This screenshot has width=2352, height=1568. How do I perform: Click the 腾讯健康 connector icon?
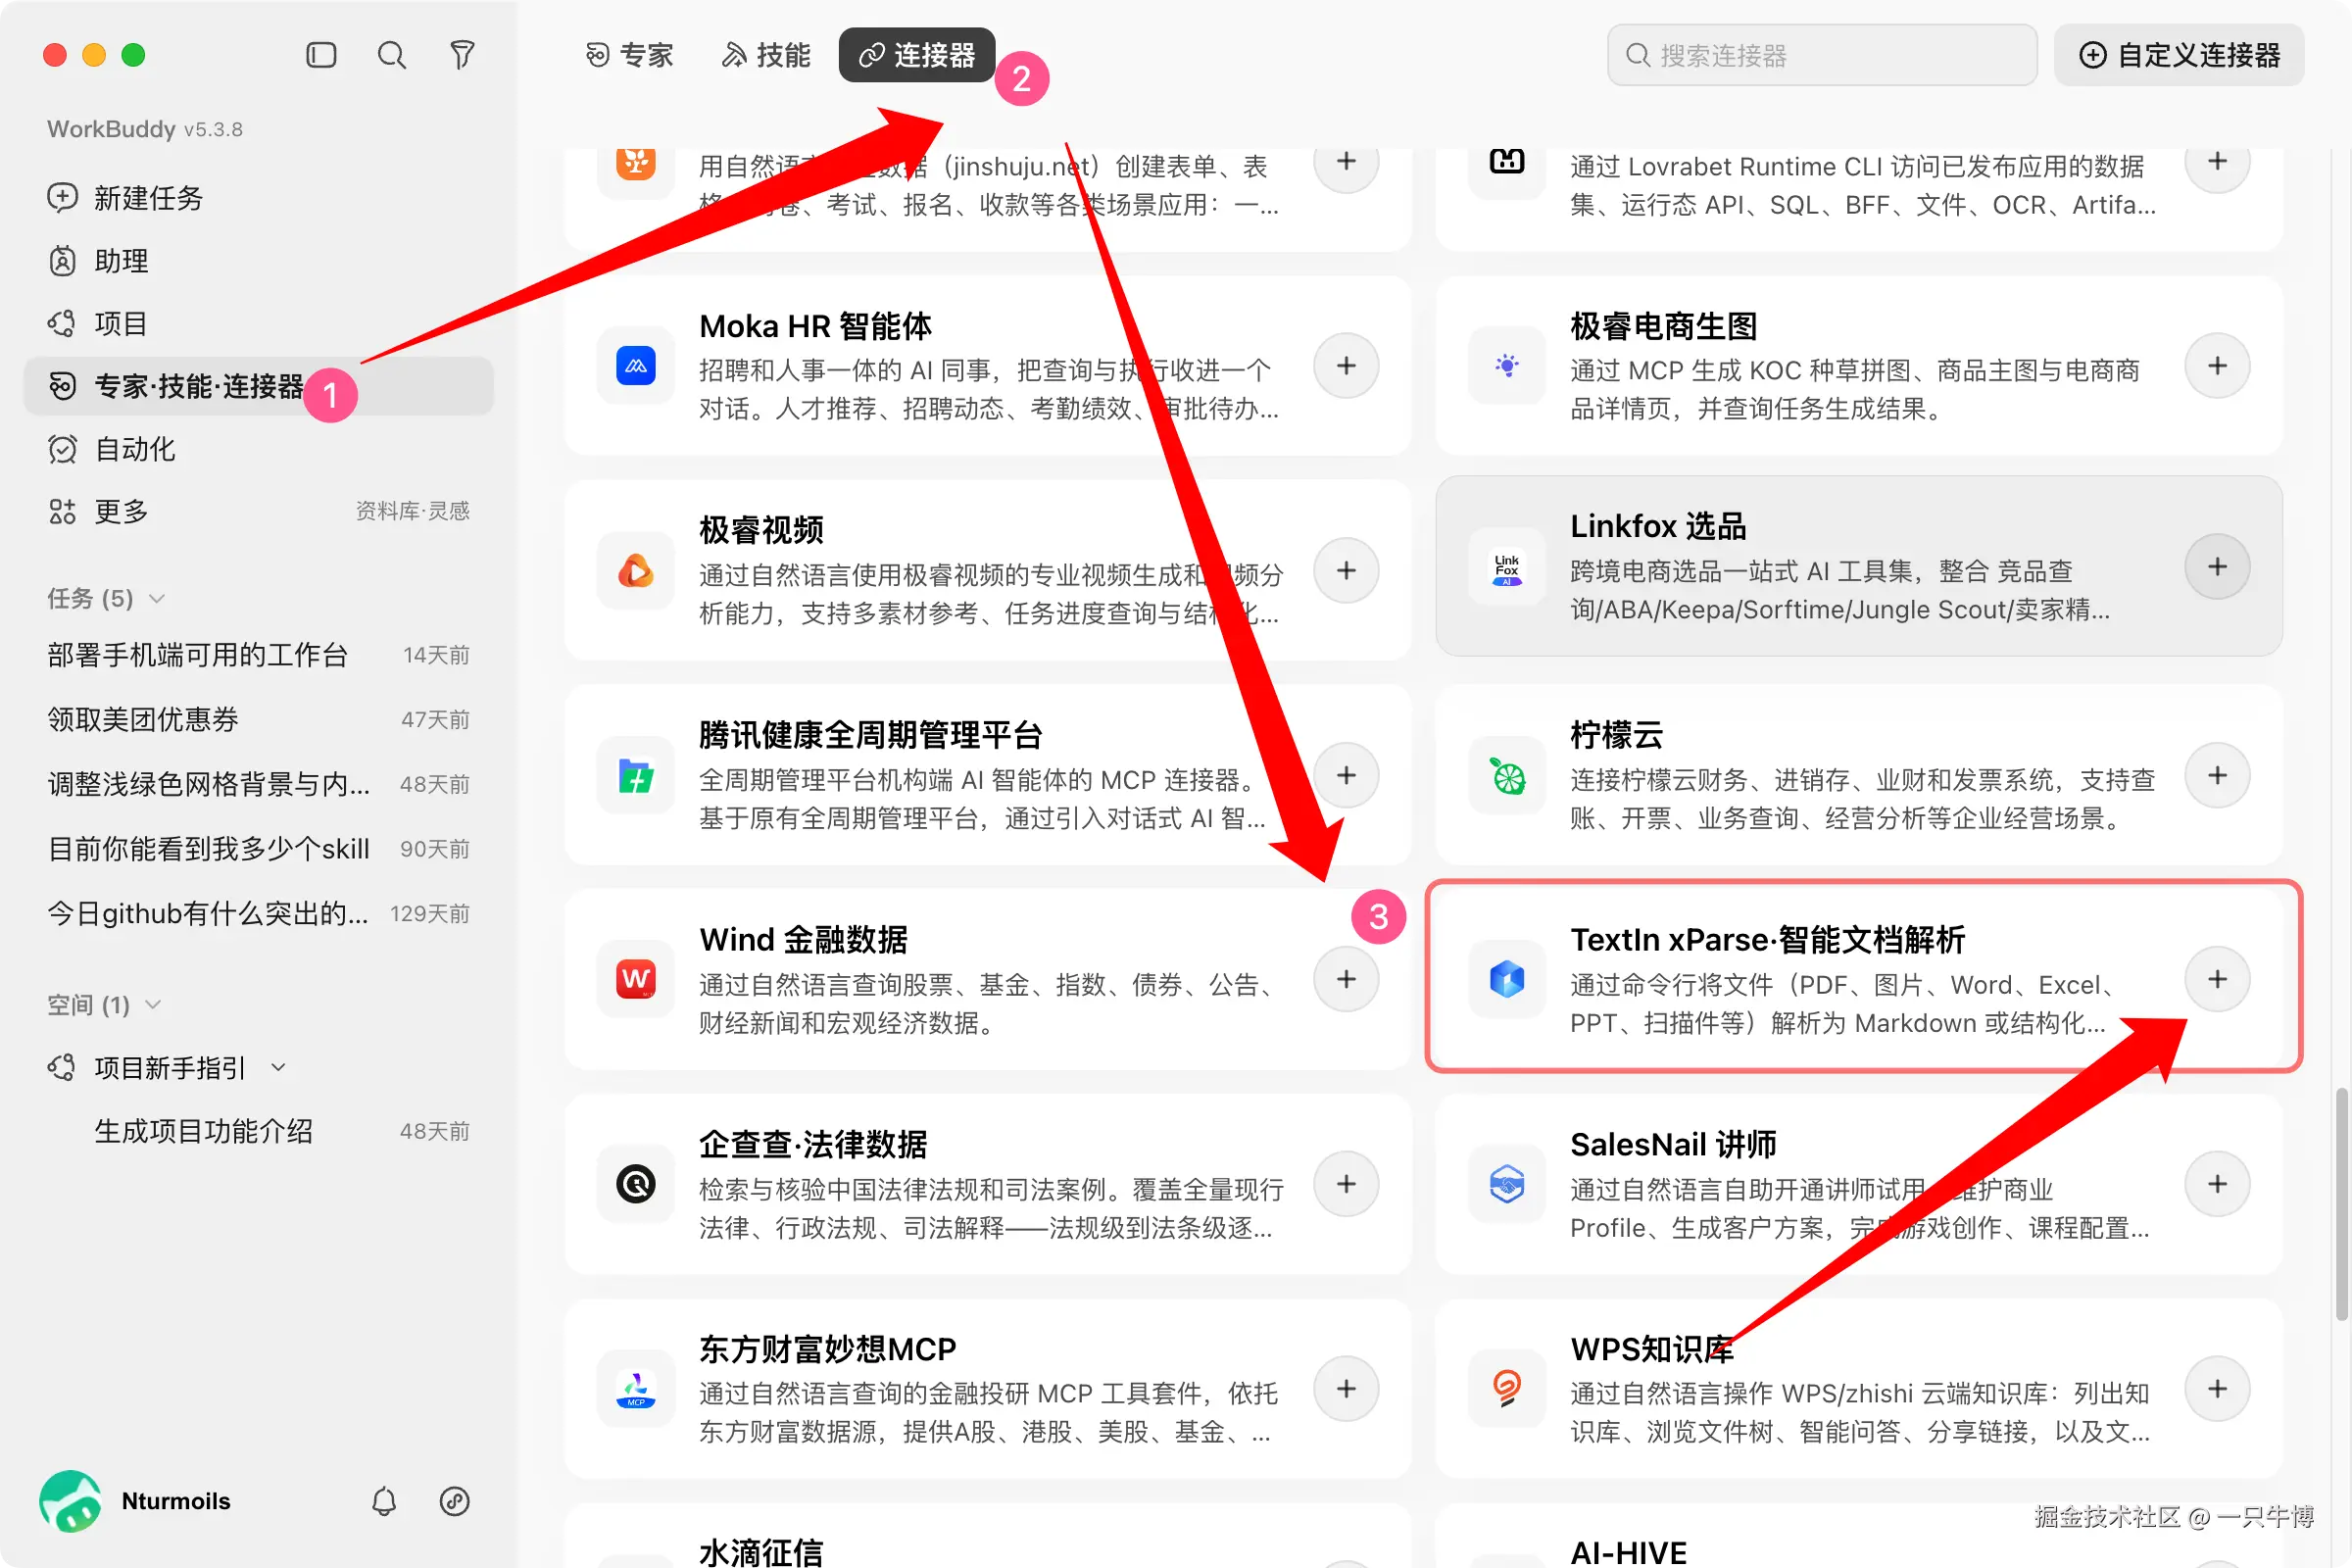[636, 776]
